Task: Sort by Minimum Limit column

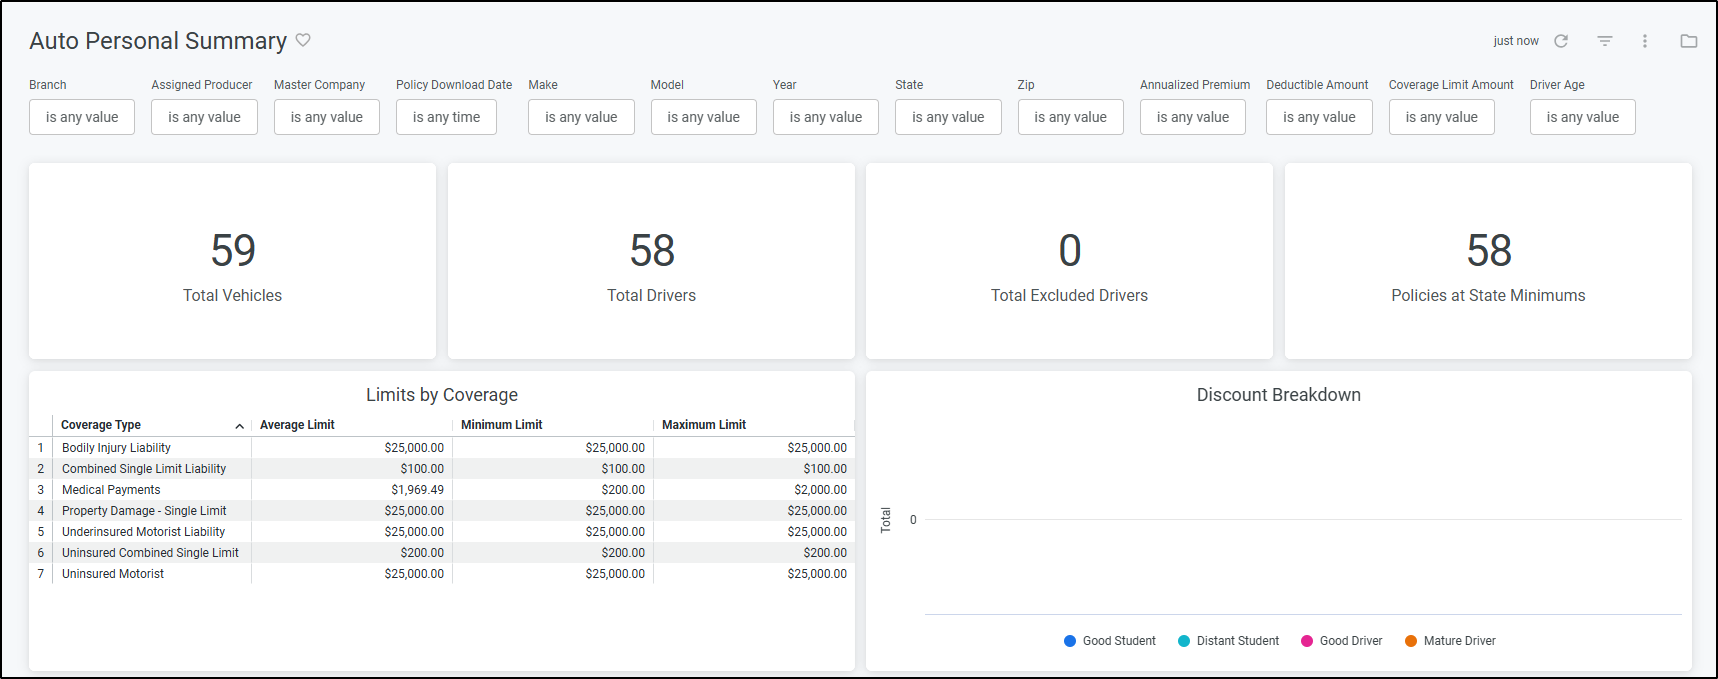Action: 502,425
